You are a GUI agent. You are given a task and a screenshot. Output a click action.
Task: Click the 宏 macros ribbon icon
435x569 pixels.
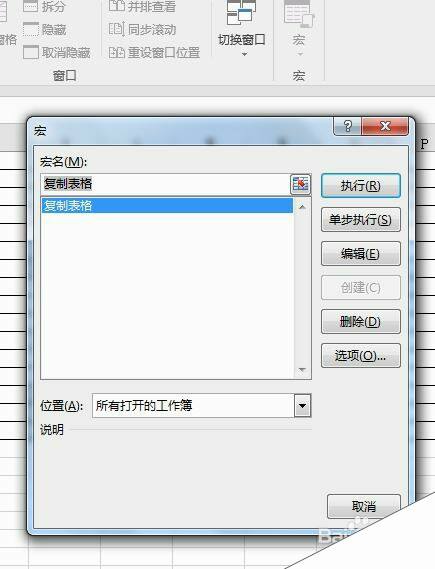click(299, 15)
